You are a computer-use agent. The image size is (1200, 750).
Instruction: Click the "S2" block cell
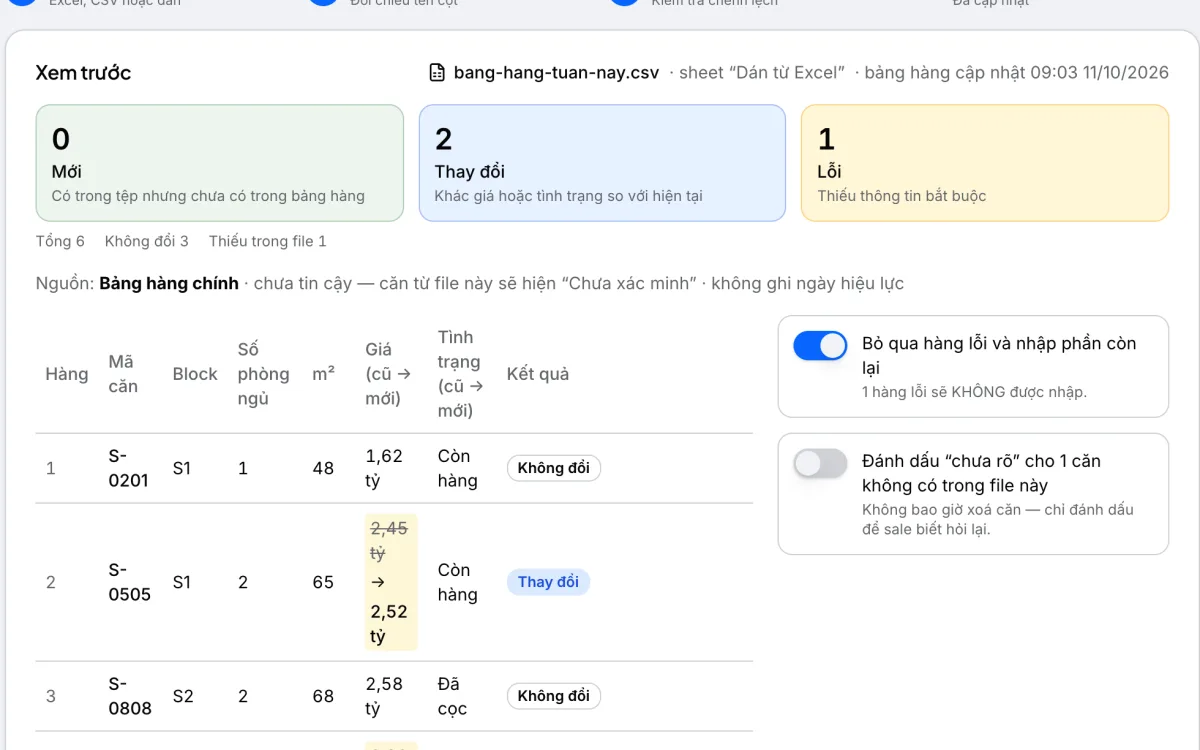(183, 696)
